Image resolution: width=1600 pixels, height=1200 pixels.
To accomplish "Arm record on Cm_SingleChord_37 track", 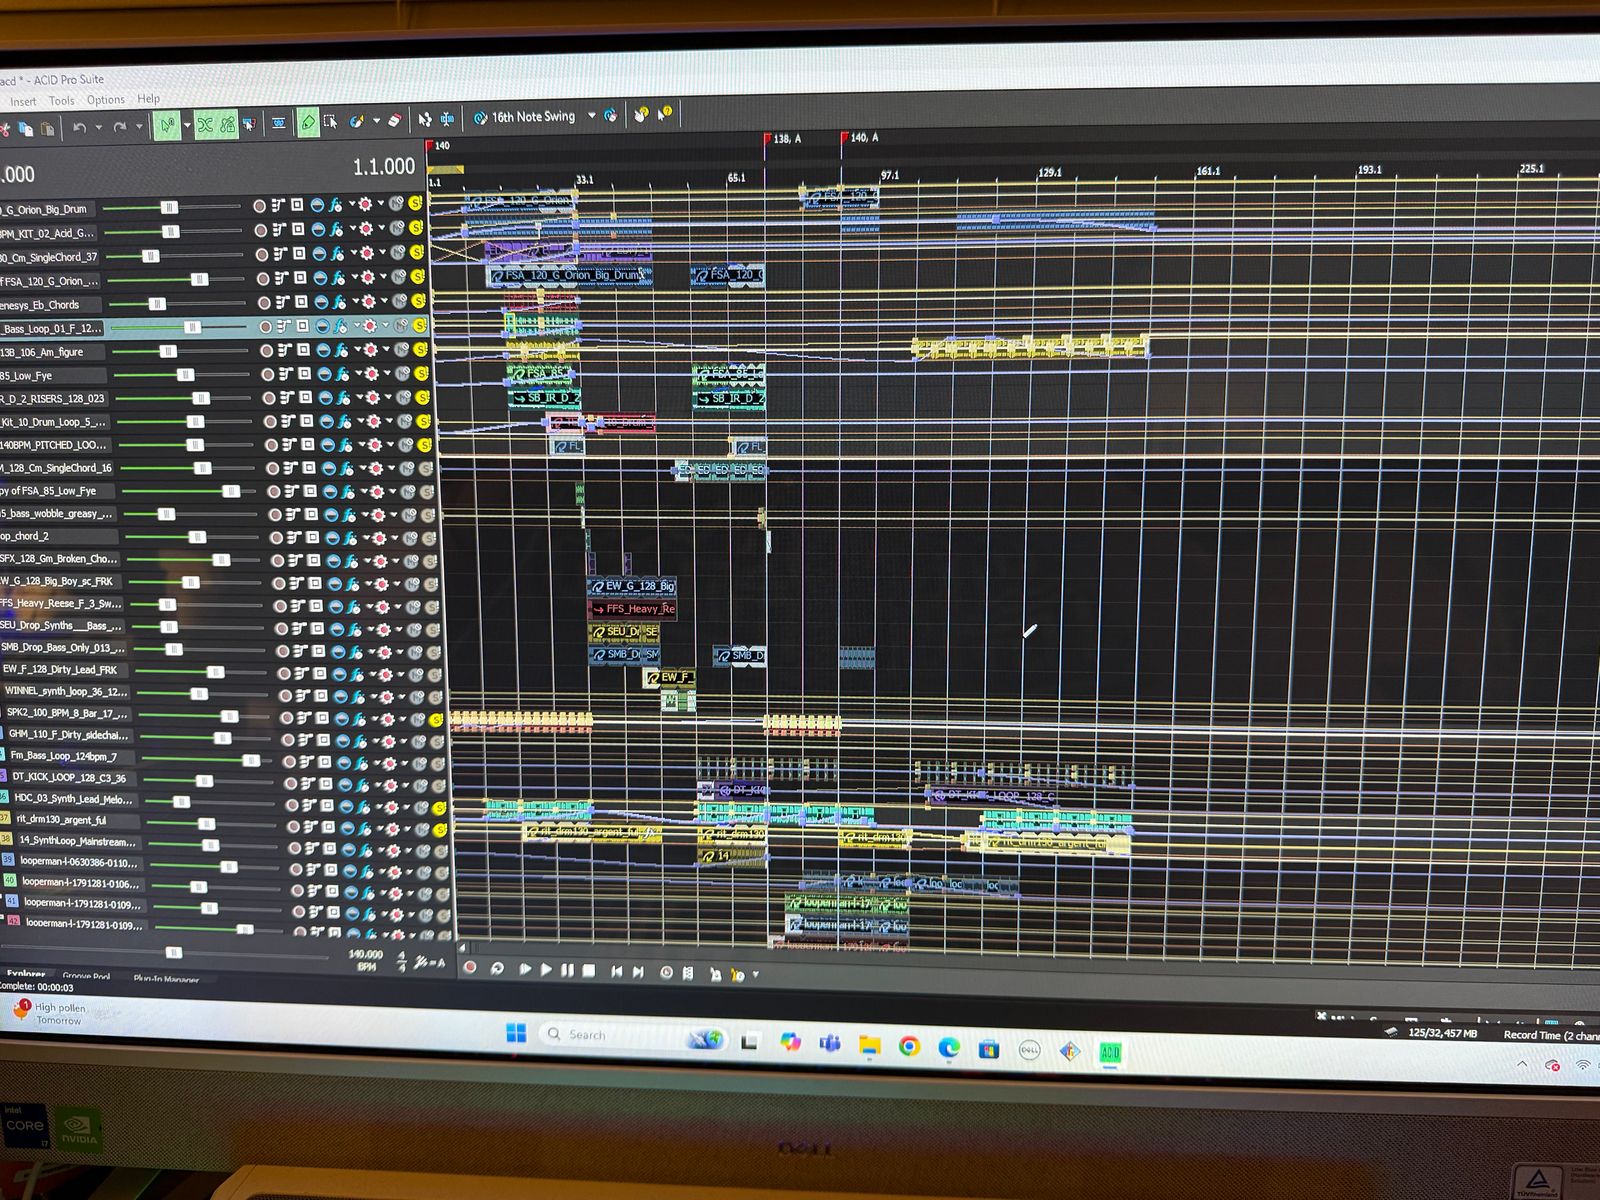I will tap(261, 255).
